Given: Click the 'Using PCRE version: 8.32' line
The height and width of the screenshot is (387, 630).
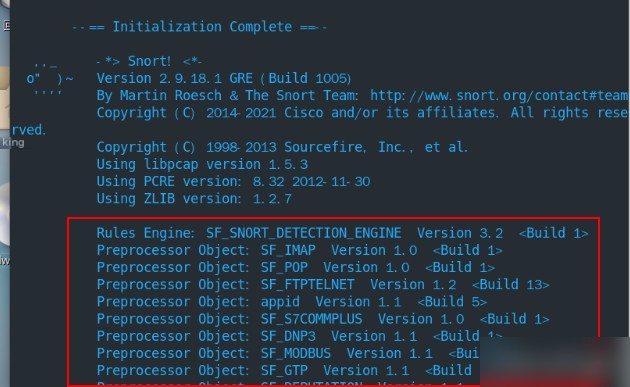Looking at the screenshot, I should pyautogui.click(x=233, y=182).
